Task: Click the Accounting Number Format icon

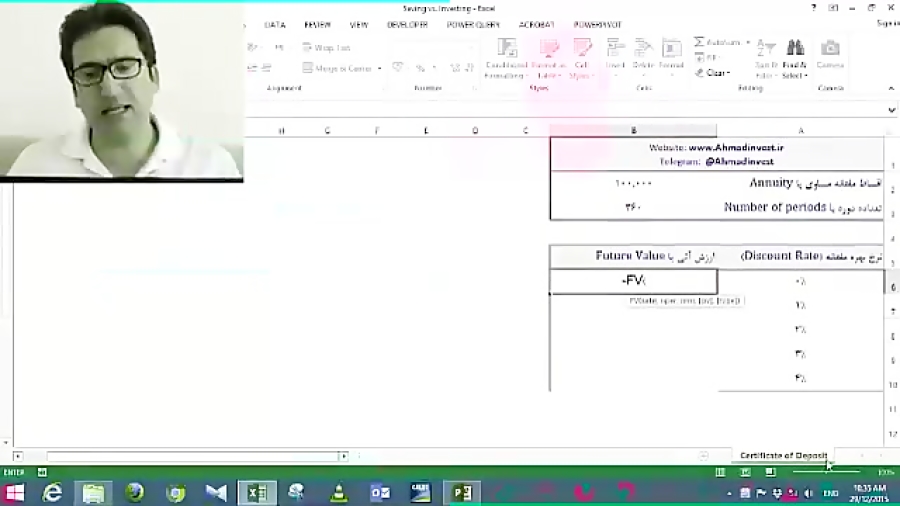Action: 397,68
